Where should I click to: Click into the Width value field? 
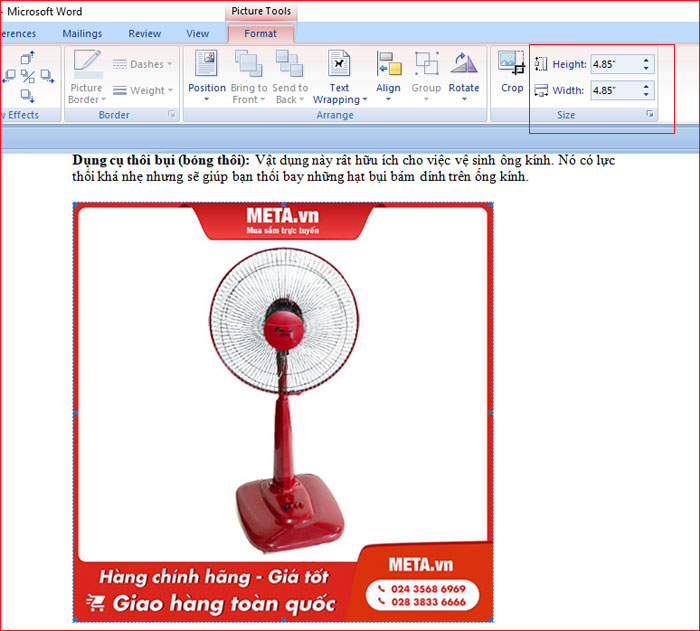(616, 91)
